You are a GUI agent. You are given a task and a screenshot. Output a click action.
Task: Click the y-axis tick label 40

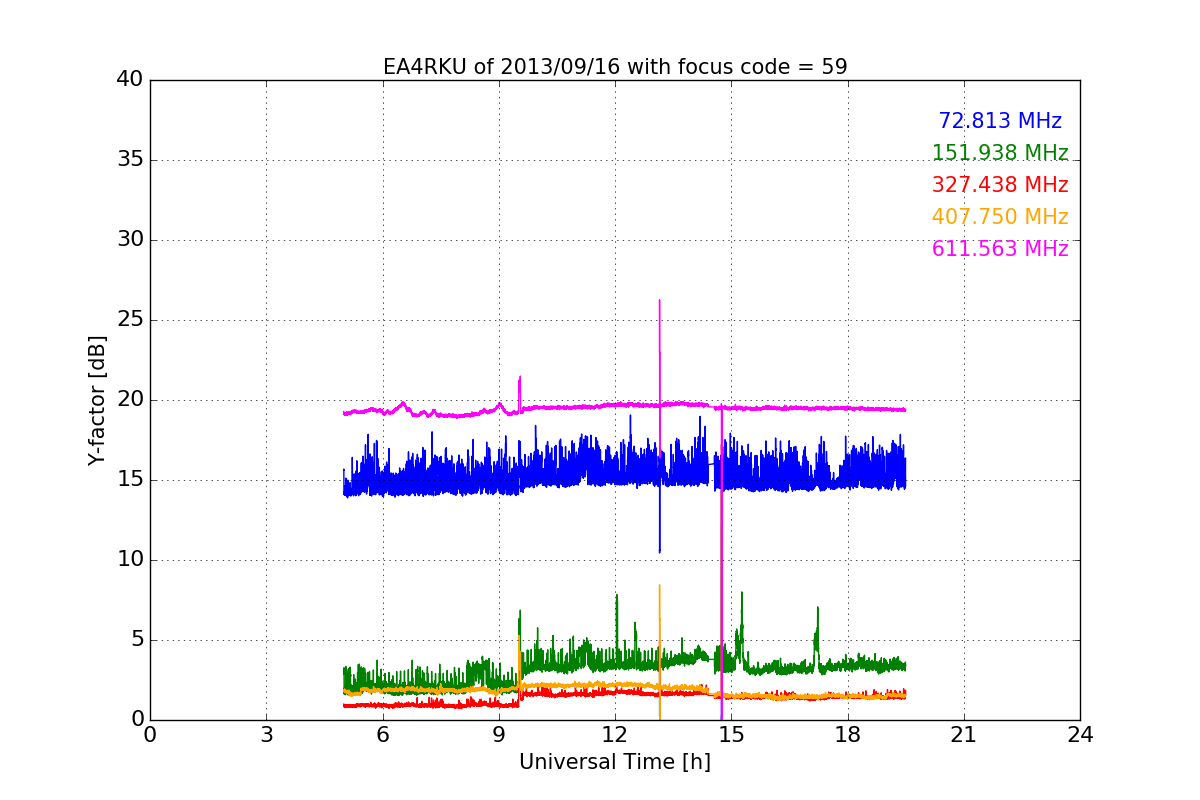130,80
